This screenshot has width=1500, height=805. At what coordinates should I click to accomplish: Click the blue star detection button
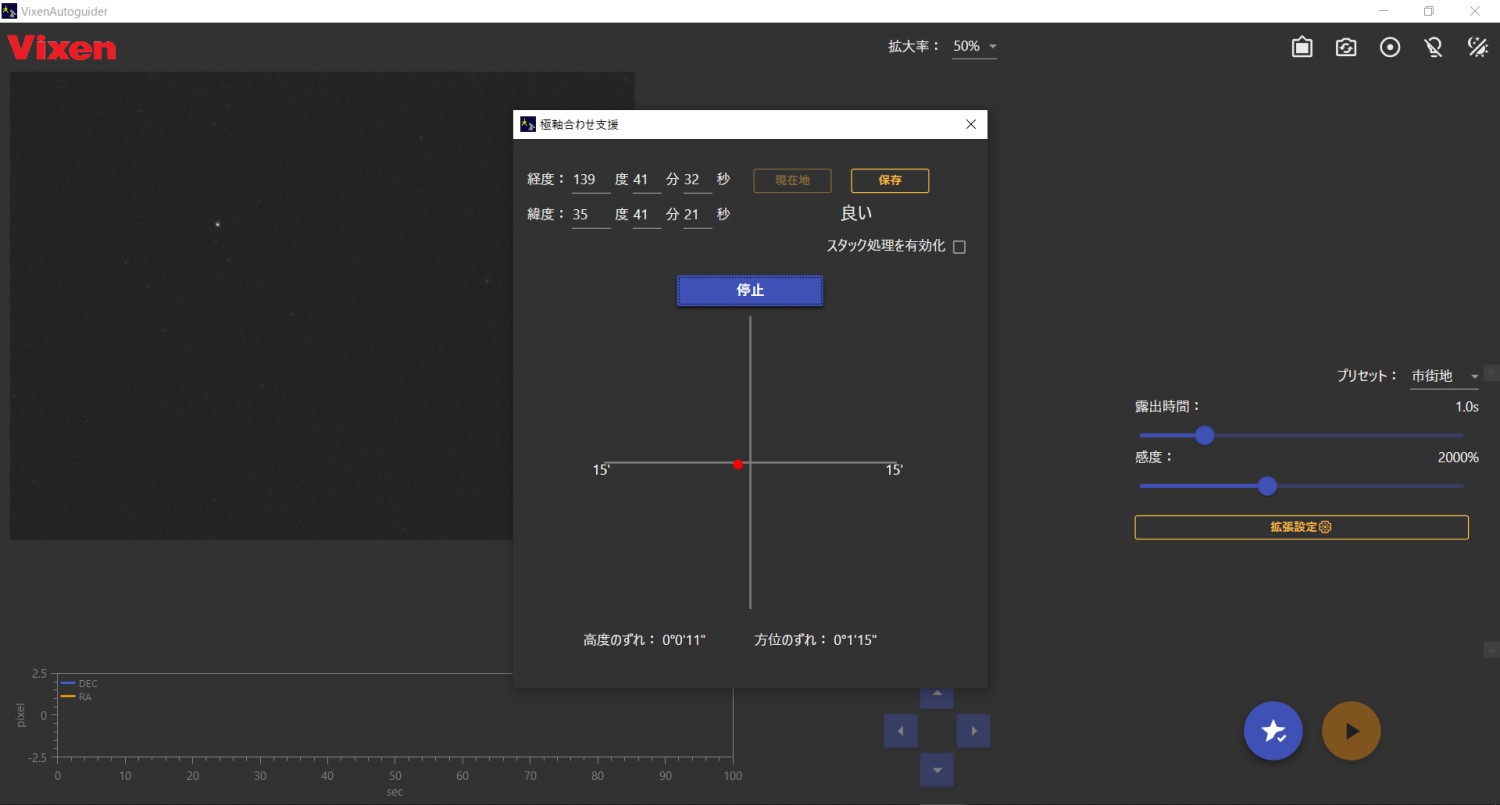pyautogui.click(x=1273, y=731)
